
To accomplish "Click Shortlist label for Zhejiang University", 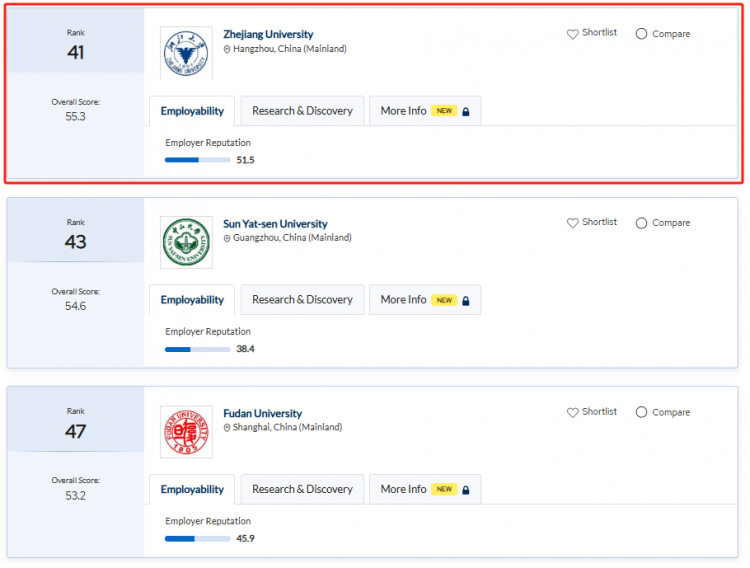I will tap(599, 33).
